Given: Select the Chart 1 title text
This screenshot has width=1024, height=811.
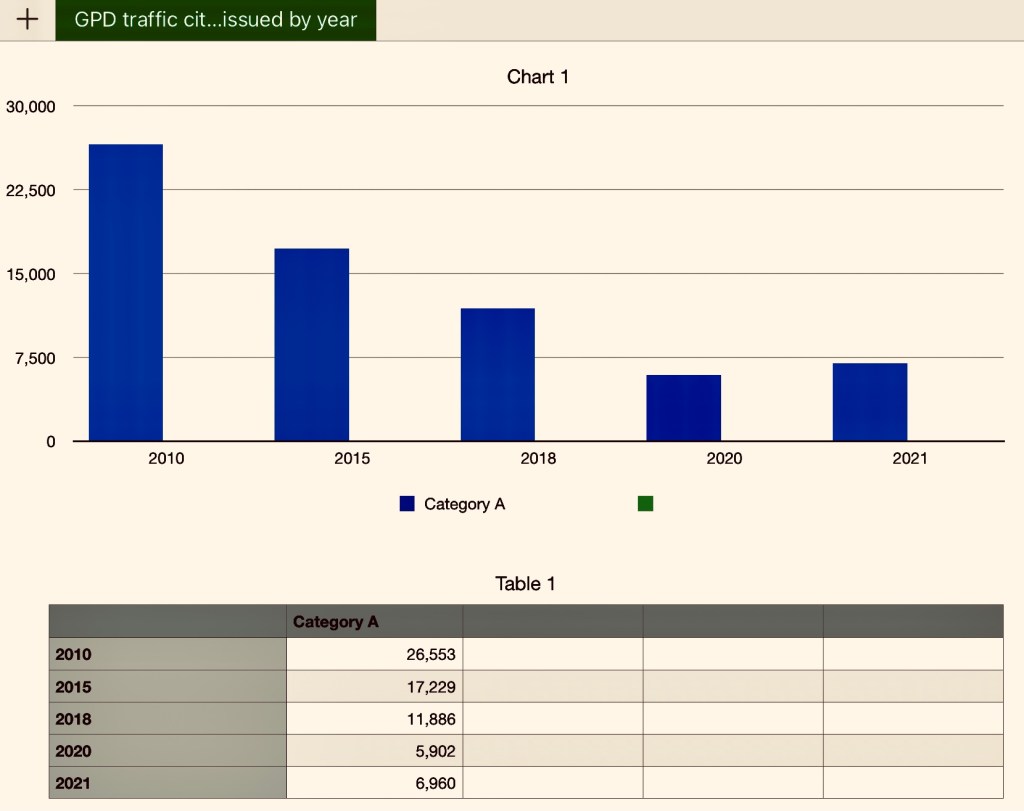Looking at the screenshot, I should point(537,77).
